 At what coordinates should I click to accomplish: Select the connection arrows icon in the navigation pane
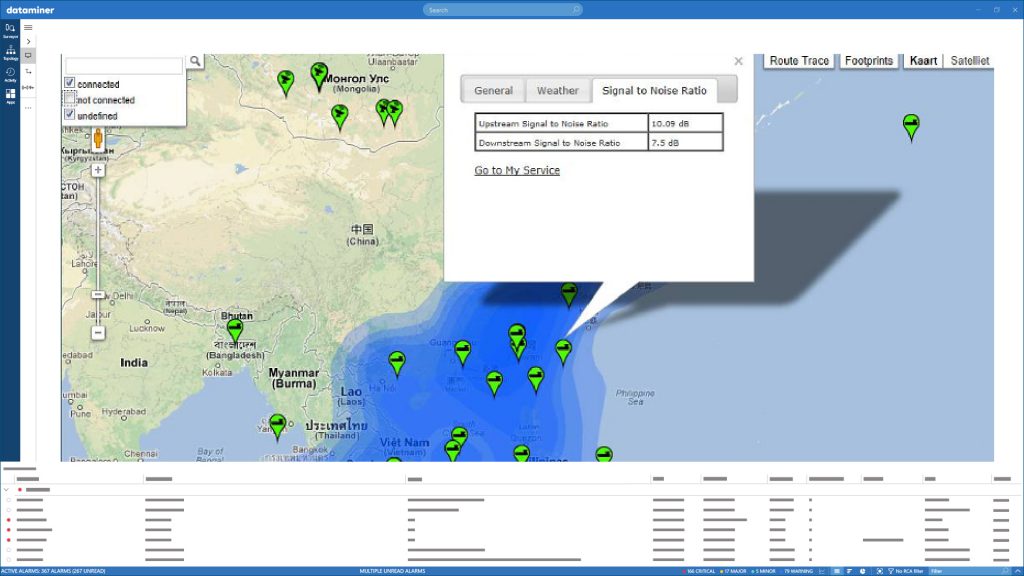[x=28, y=71]
